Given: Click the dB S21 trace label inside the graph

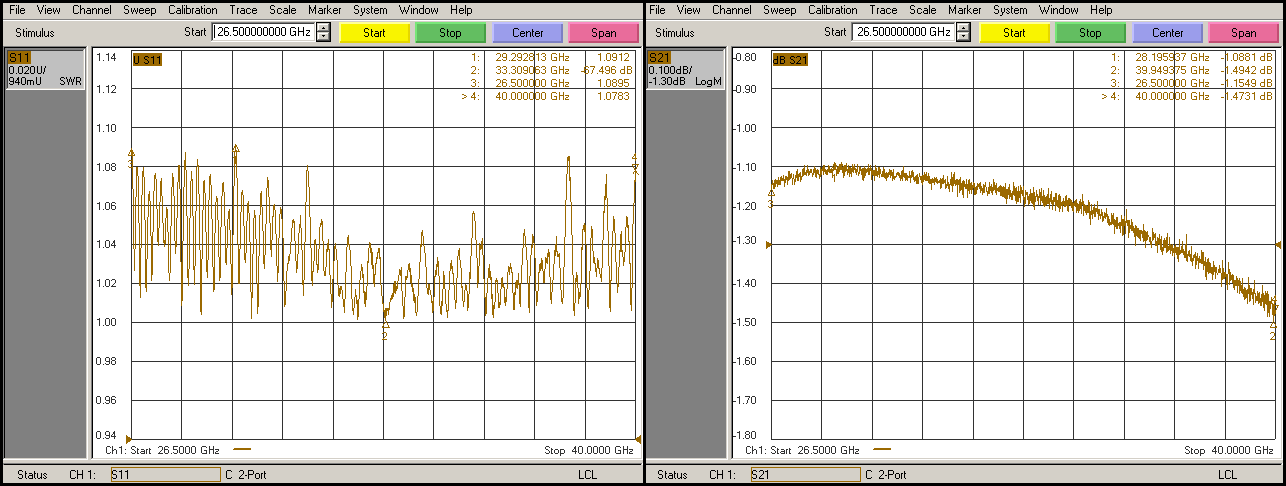Looking at the screenshot, I should coord(790,60).
